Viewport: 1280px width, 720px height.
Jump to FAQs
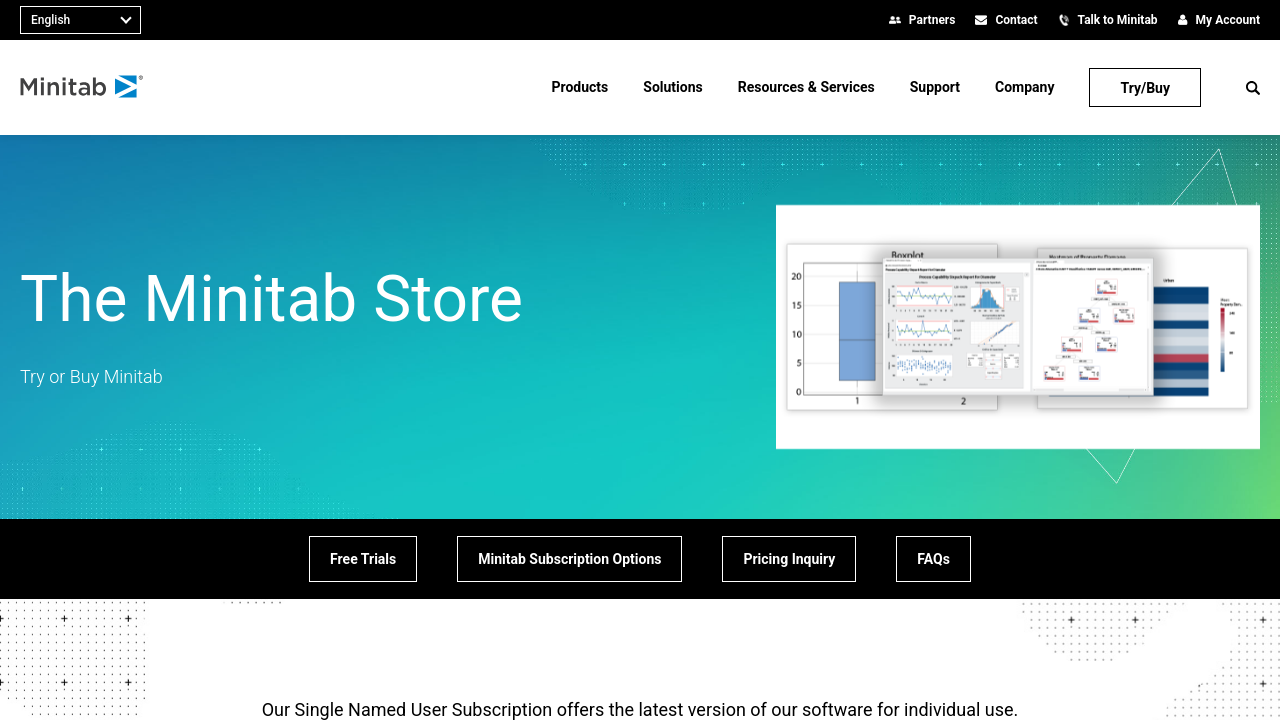[933, 559]
